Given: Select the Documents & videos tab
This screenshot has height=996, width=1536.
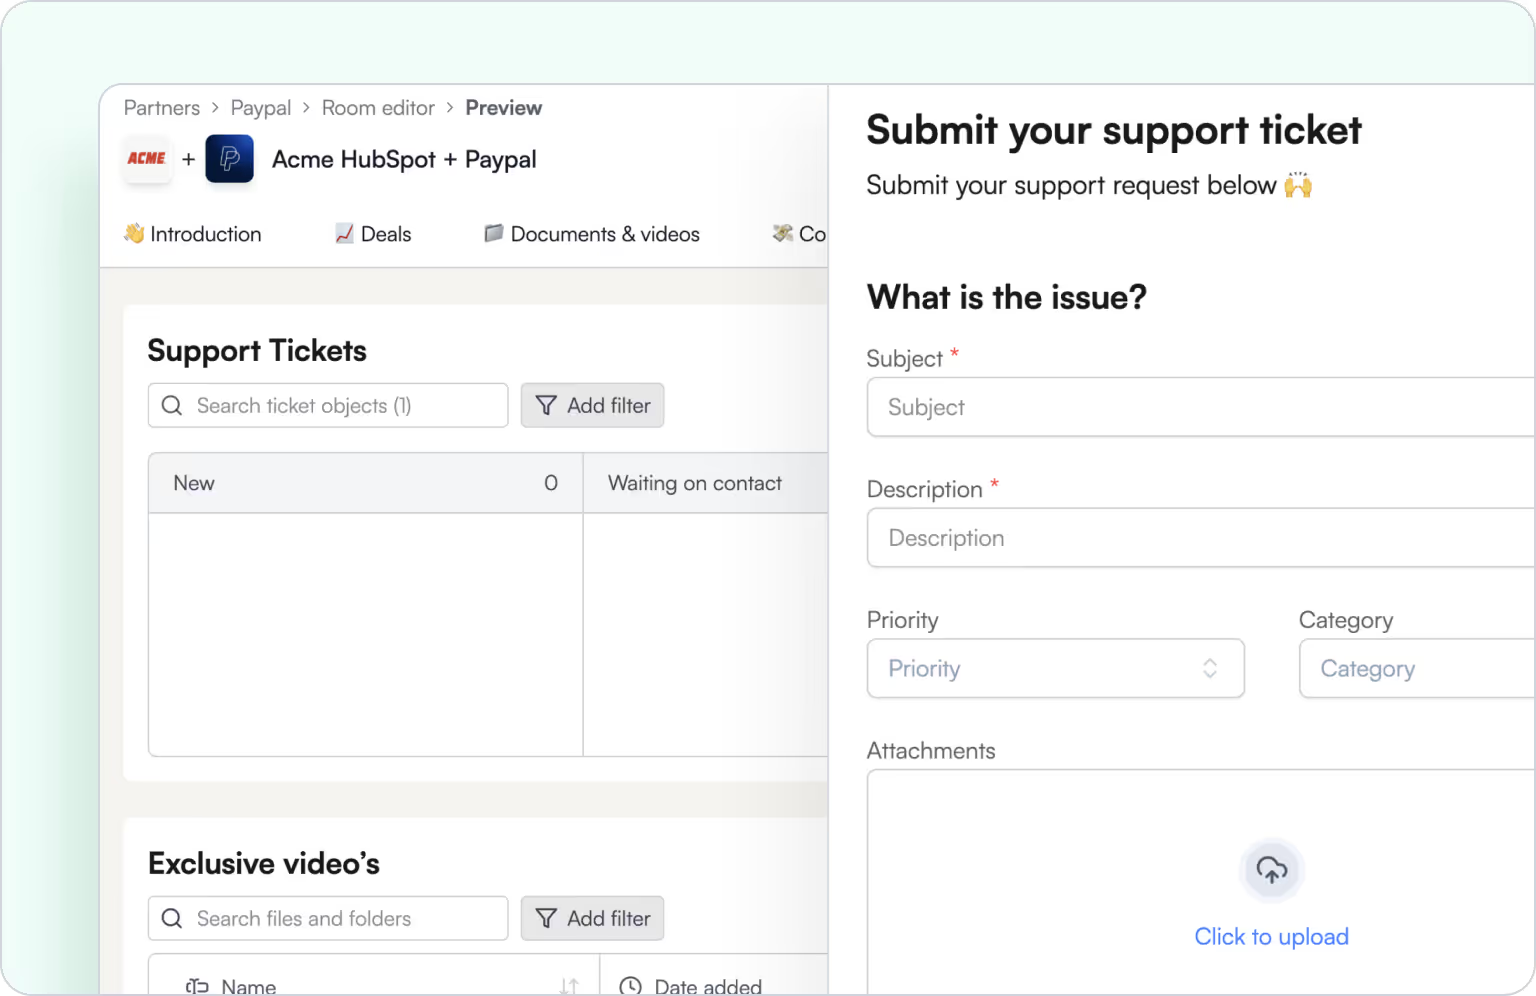Looking at the screenshot, I should (592, 234).
